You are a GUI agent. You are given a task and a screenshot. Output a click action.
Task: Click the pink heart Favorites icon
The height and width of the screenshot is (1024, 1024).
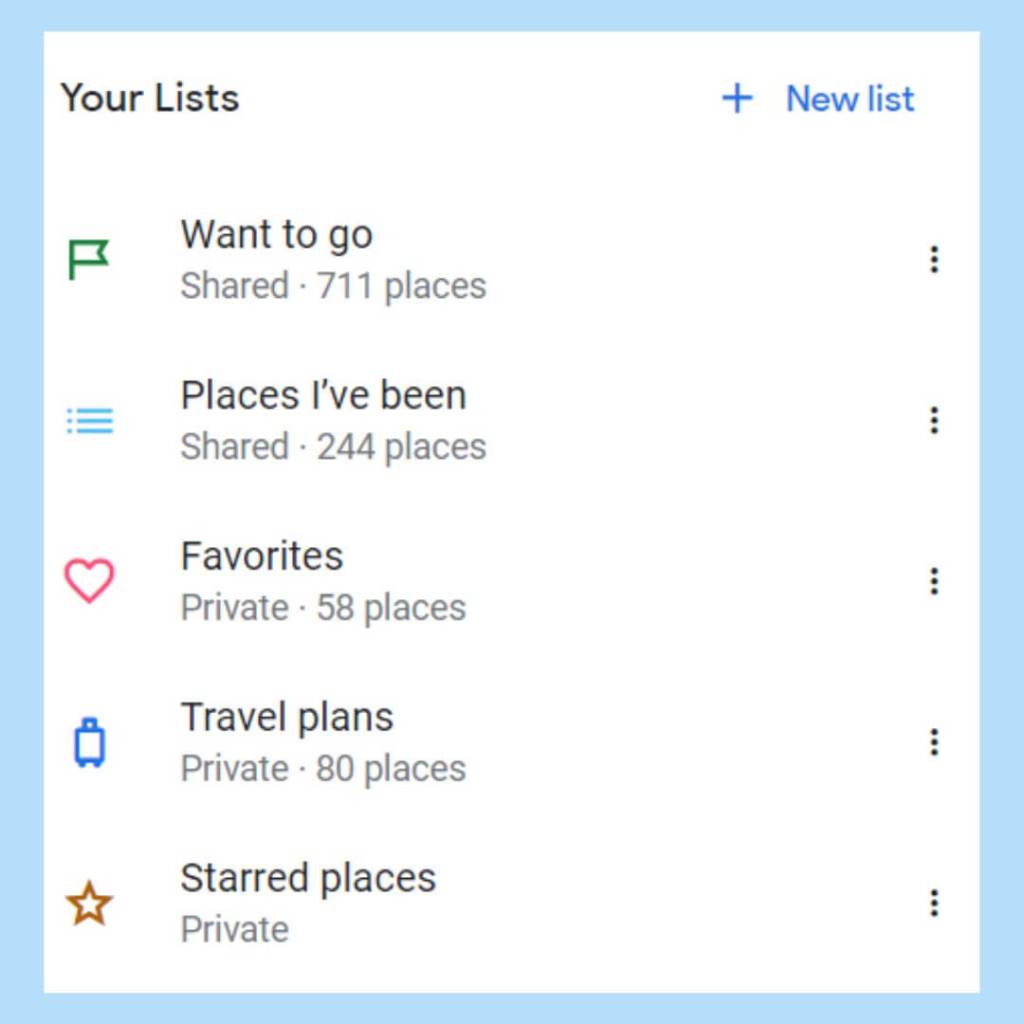tap(89, 581)
